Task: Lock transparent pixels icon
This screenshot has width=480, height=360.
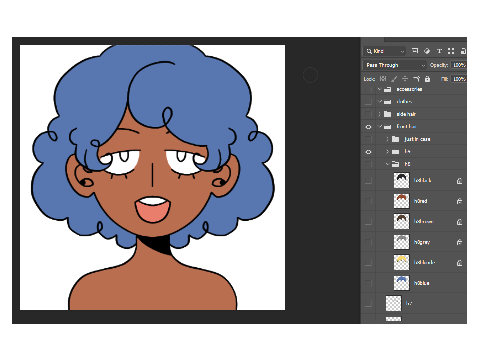Action: pos(383,79)
